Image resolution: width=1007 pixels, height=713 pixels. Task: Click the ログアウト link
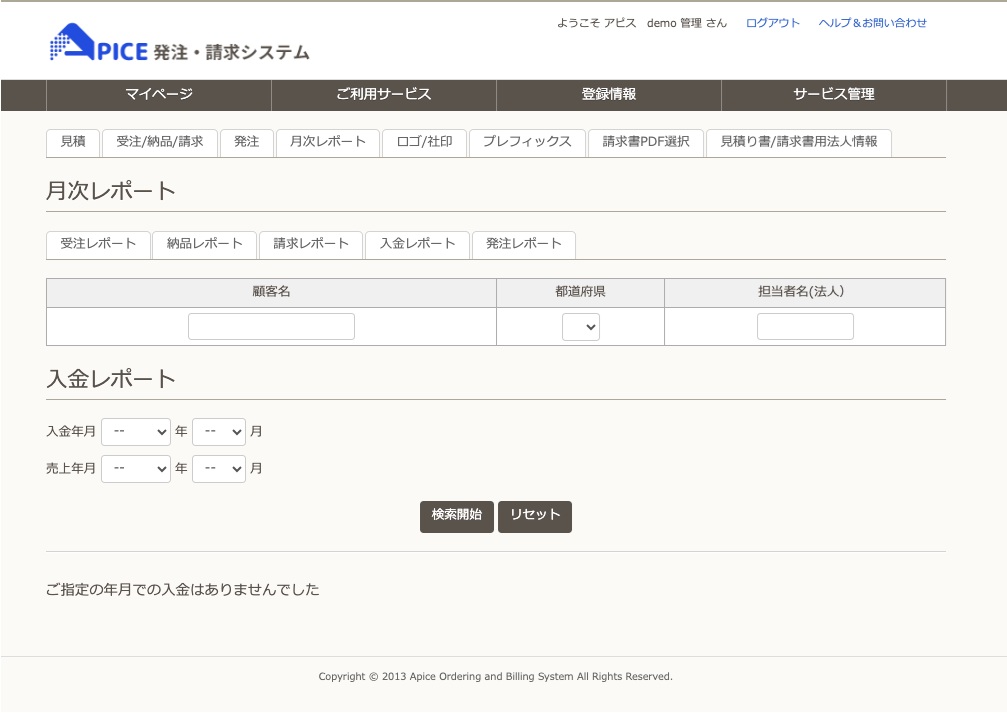pyautogui.click(x=773, y=23)
